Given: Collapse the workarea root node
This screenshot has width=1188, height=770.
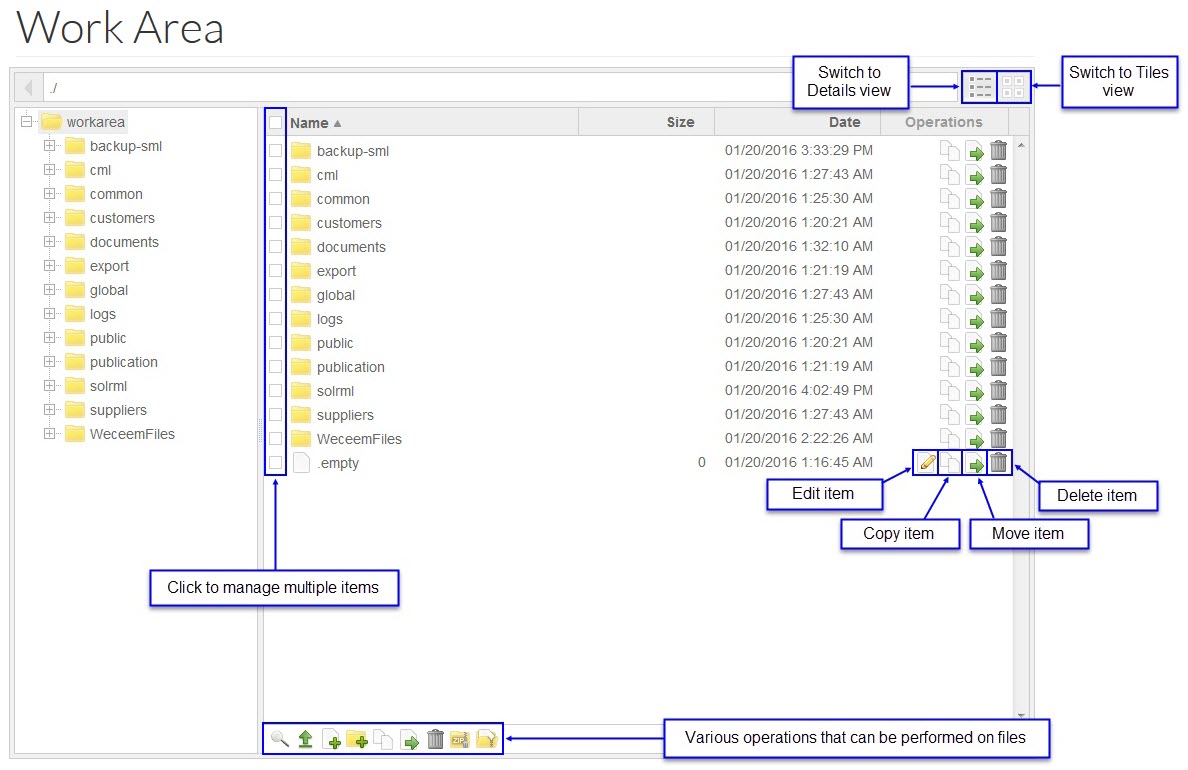Looking at the screenshot, I should coord(26,122).
